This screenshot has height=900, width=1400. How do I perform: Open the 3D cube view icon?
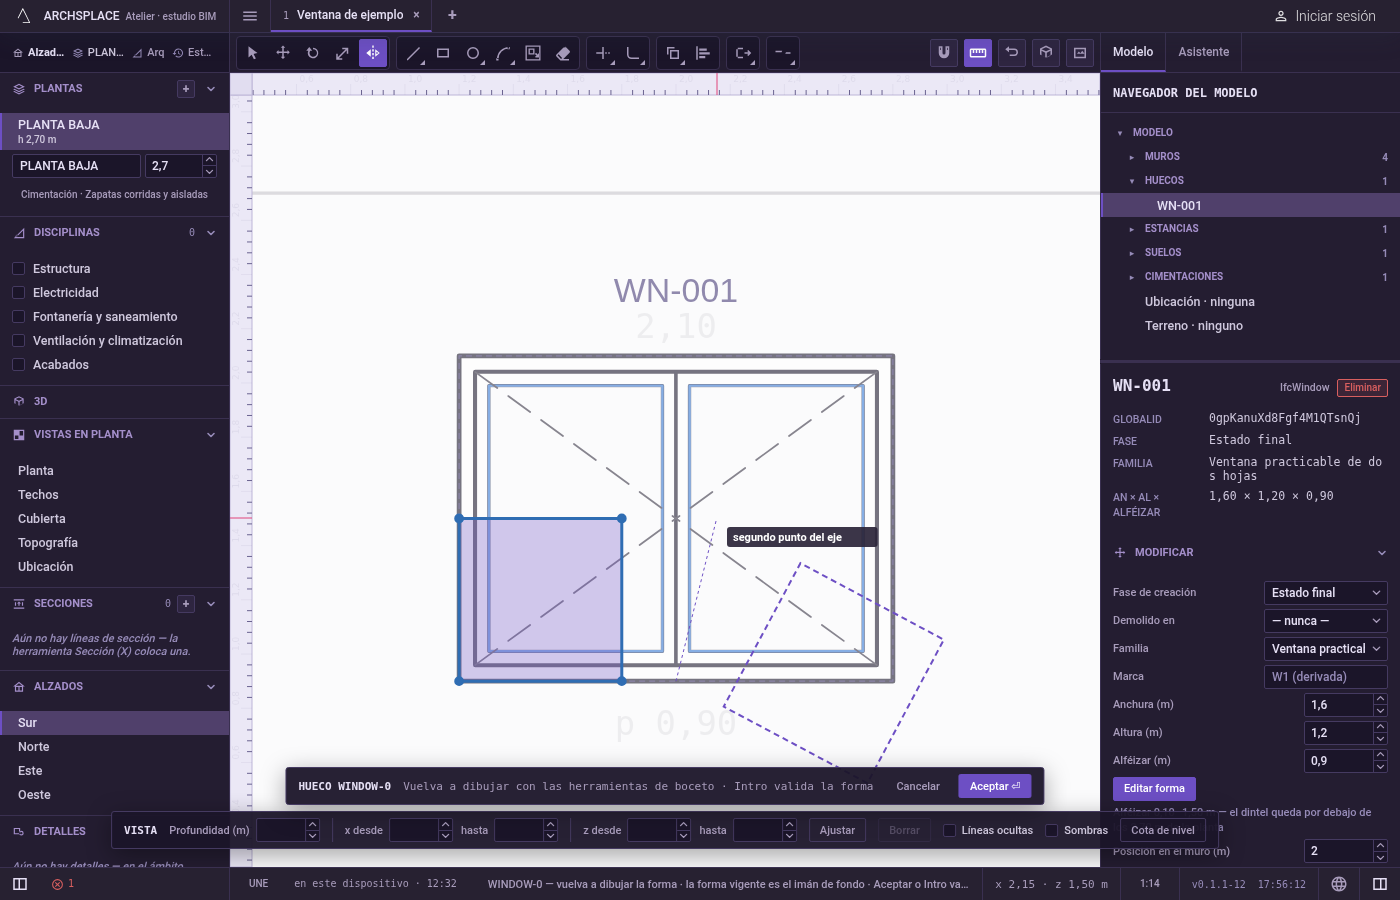pyautogui.click(x=1046, y=53)
